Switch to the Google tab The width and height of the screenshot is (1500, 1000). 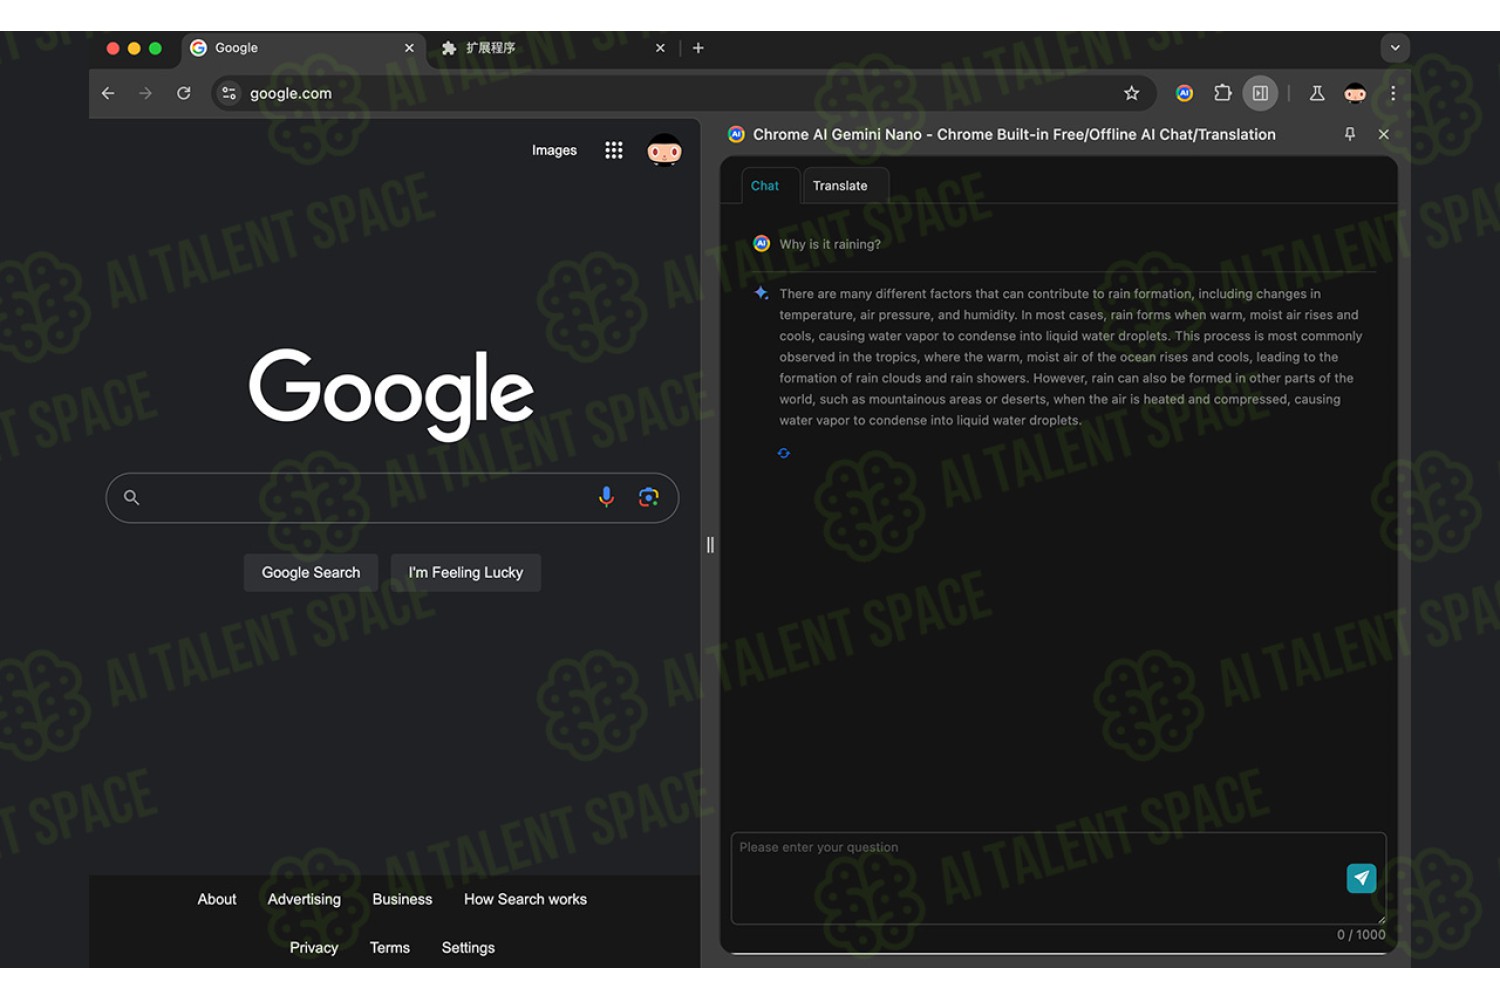pos(302,48)
